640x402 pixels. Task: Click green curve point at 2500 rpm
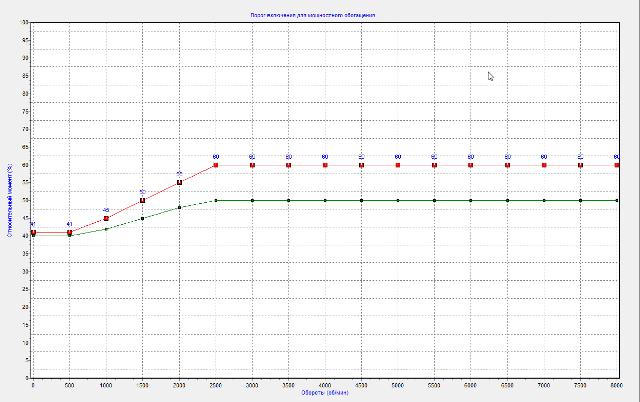click(x=215, y=200)
